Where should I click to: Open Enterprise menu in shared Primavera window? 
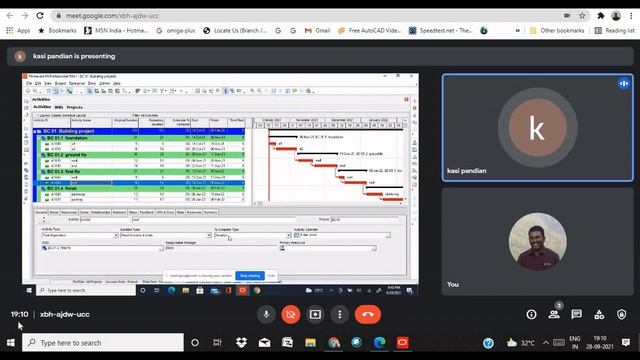tap(77, 83)
